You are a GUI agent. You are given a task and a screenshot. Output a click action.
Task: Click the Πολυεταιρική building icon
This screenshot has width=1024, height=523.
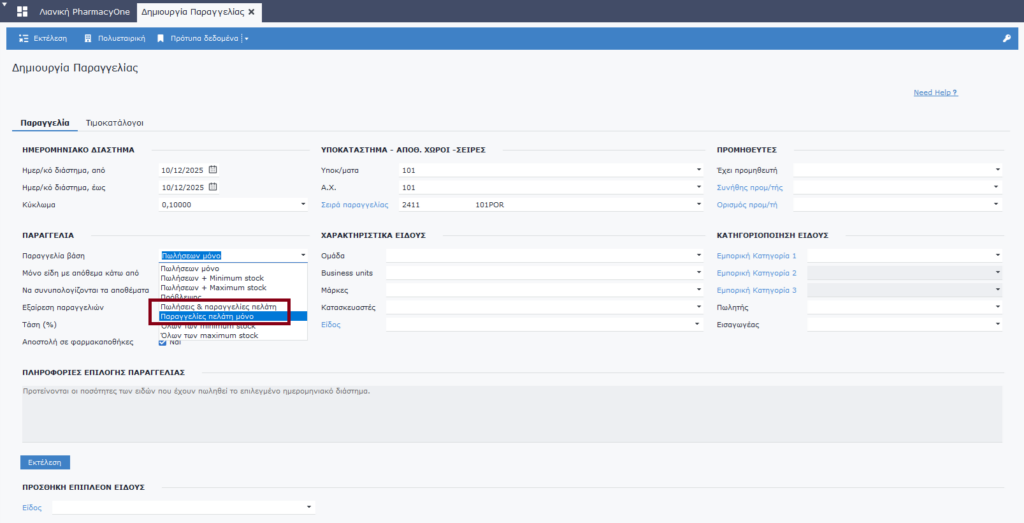point(88,38)
